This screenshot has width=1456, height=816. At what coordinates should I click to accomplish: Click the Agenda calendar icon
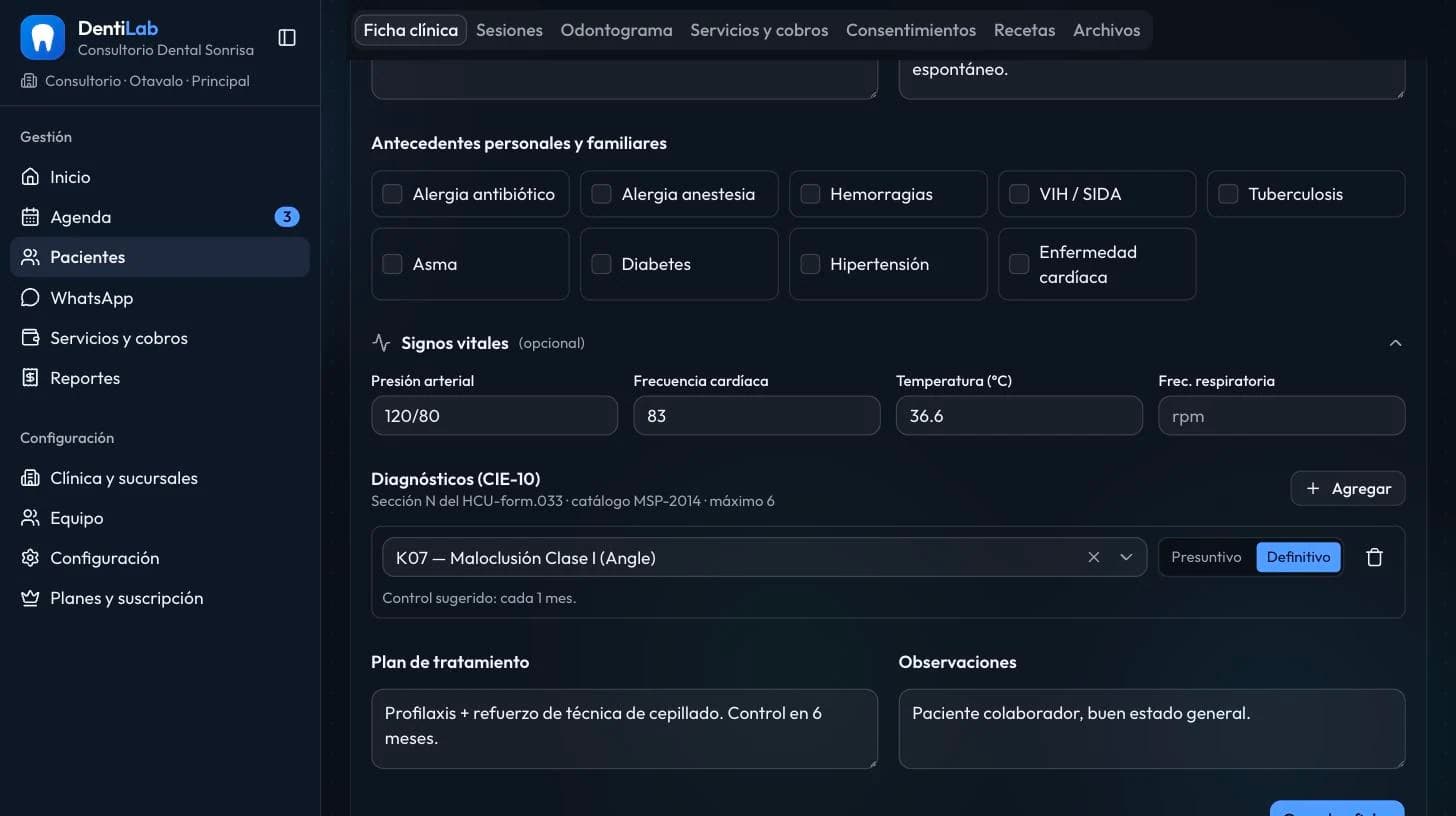(x=31, y=217)
